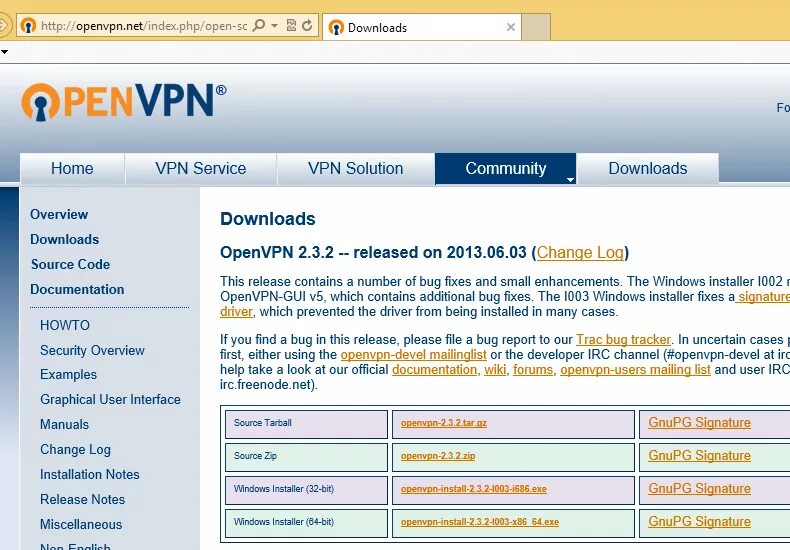Toggle the compatibility view icon
This screenshot has height=550, width=790.
tap(291, 25)
